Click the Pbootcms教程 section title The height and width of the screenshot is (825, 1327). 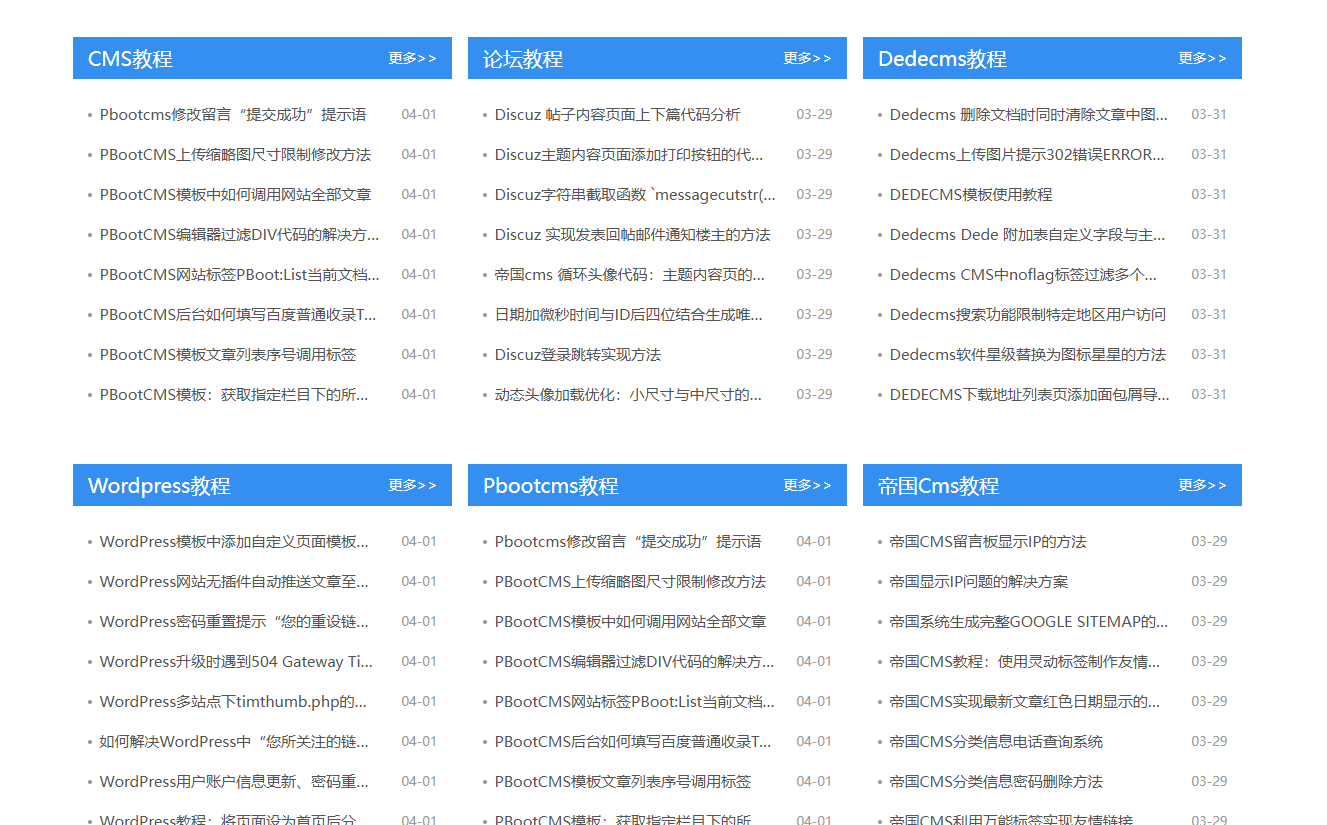coord(551,486)
